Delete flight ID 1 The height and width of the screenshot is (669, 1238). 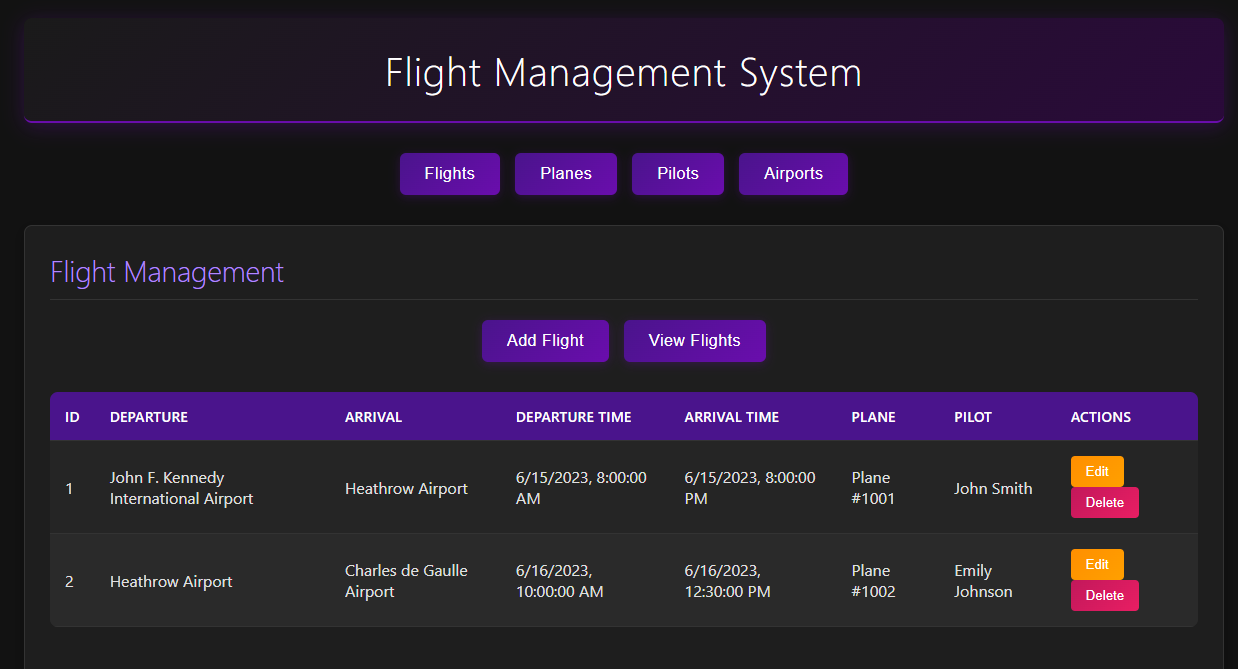coord(1104,503)
